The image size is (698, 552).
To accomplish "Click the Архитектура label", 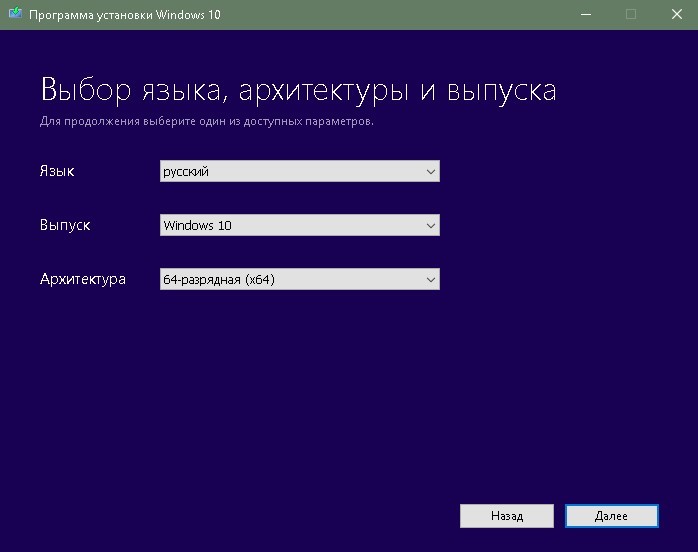I will (83, 279).
